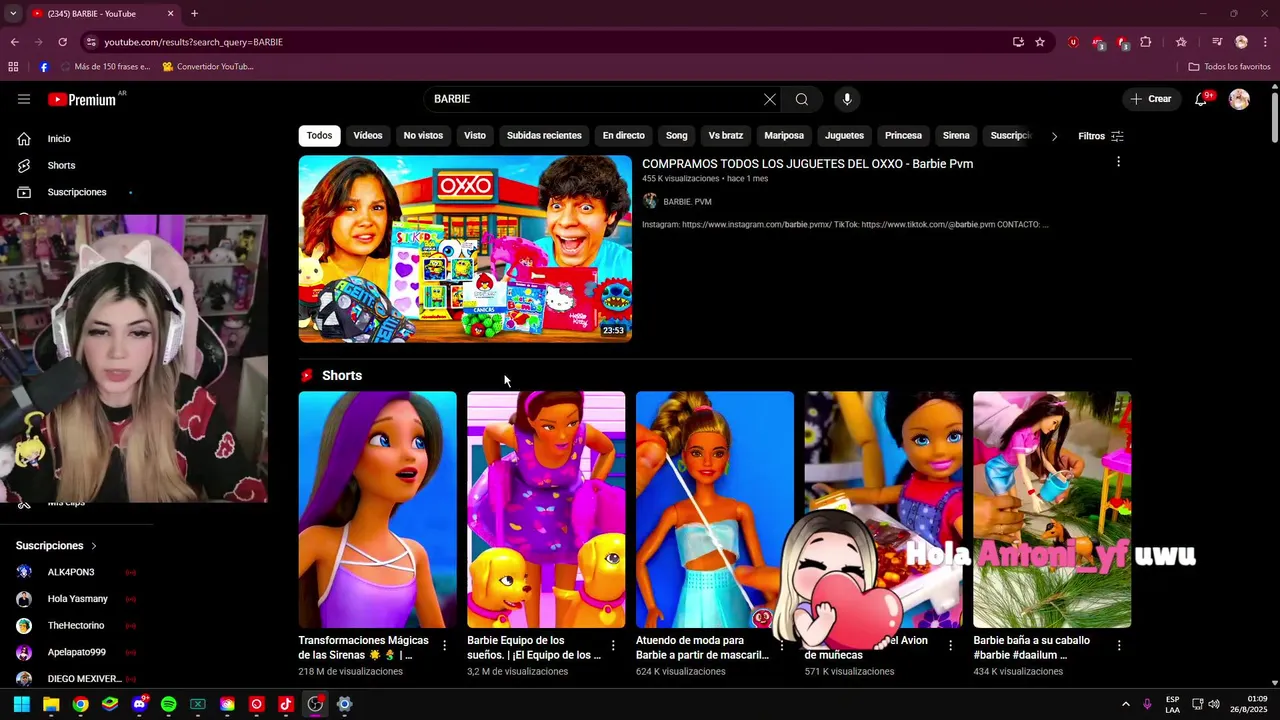Select the Mariposa filter chip
Image resolution: width=1280 pixels, height=720 pixels.
click(784, 136)
